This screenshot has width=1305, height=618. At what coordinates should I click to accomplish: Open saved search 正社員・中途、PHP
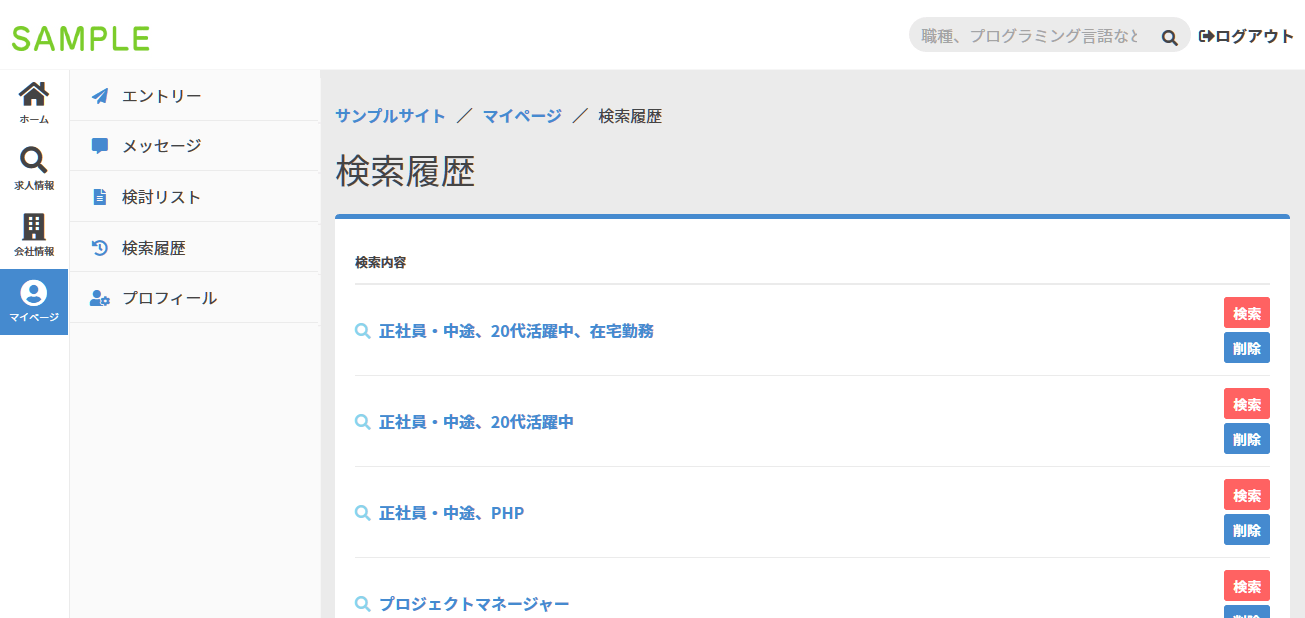coord(451,512)
